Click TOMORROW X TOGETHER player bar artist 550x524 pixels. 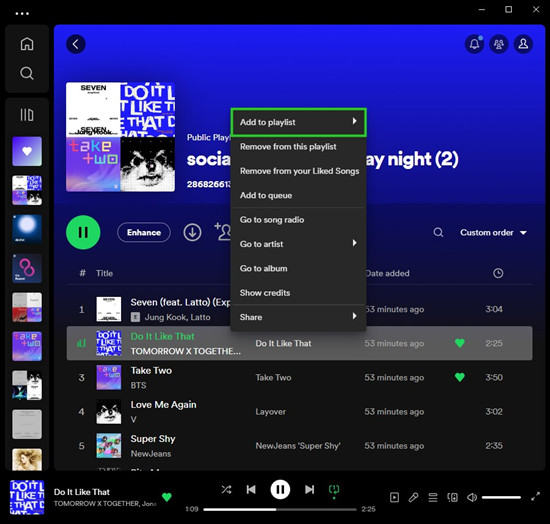[x=96, y=504]
